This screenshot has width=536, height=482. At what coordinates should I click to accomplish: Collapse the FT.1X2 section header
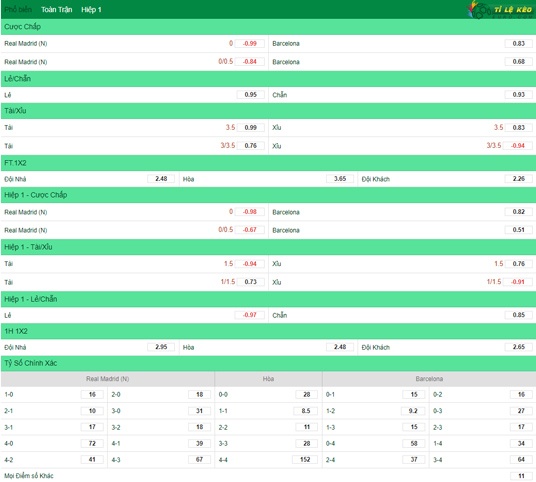tap(268, 163)
